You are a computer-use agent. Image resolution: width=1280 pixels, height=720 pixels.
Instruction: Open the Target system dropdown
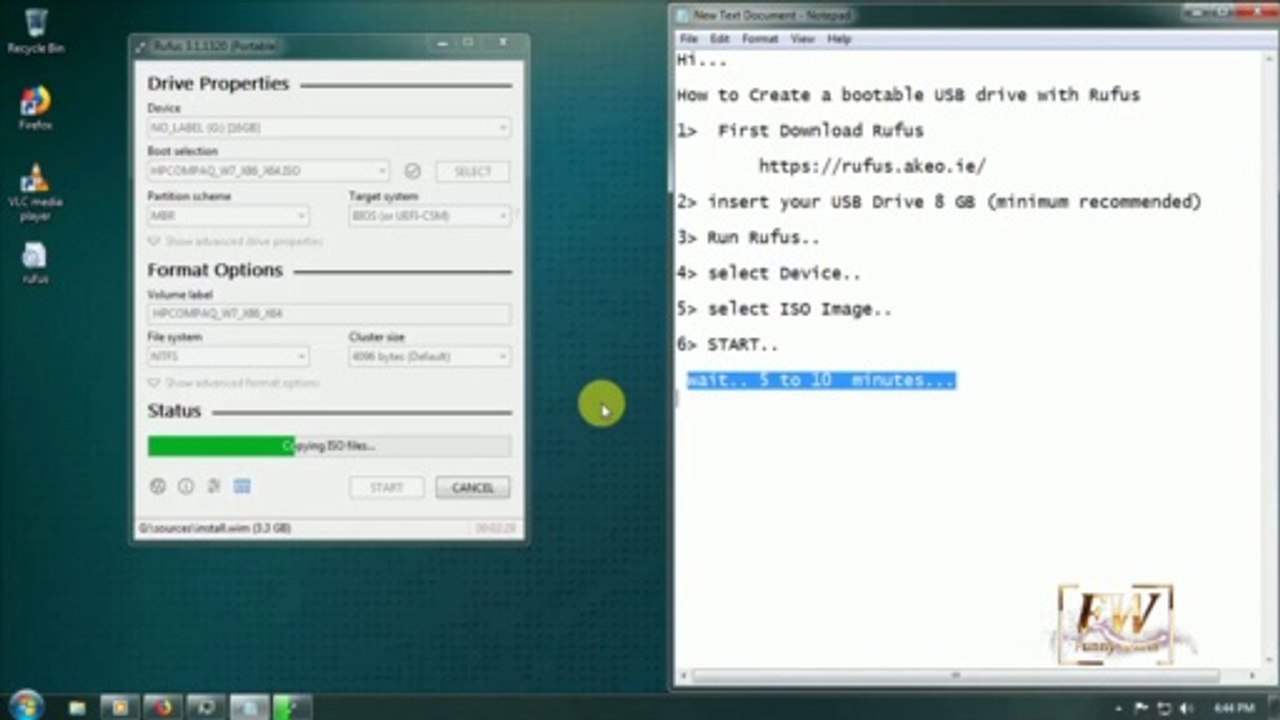click(x=430, y=216)
